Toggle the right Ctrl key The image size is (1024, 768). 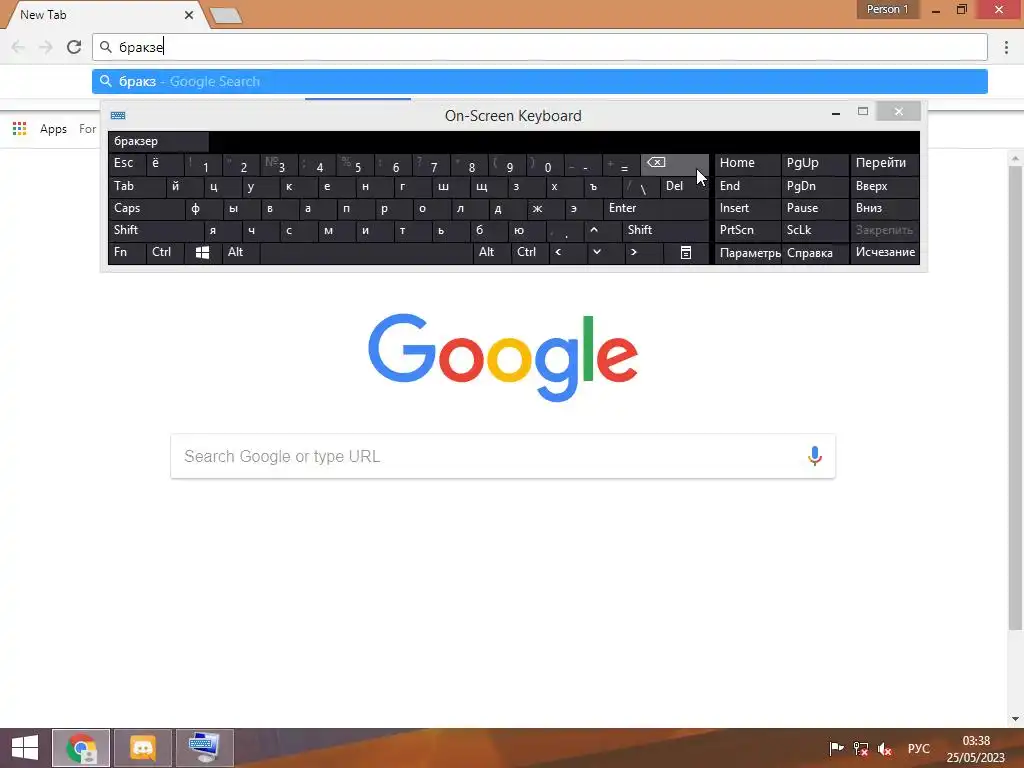(530, 252)
